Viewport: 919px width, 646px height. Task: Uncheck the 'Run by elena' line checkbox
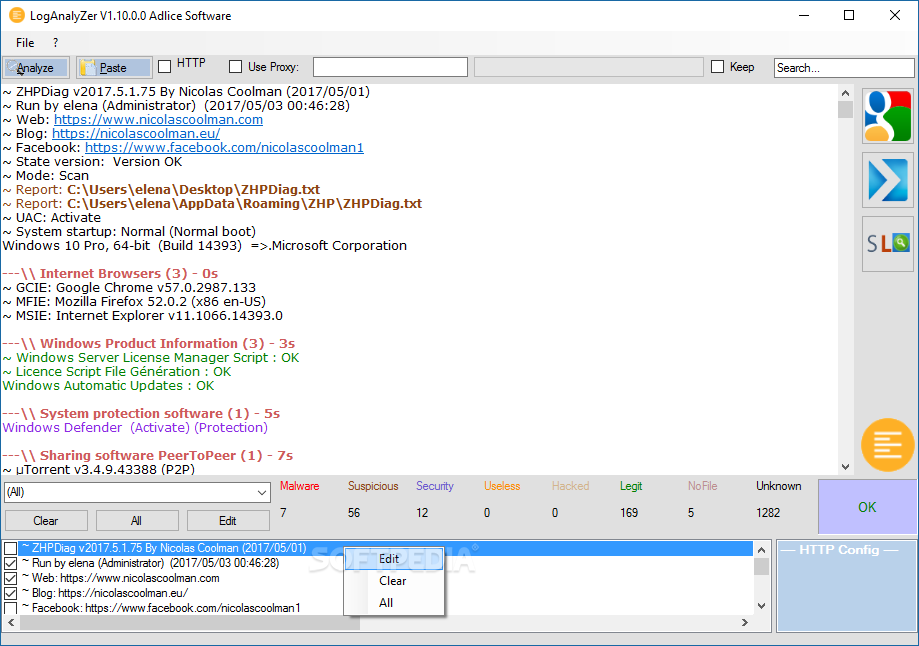click(11, 563)
